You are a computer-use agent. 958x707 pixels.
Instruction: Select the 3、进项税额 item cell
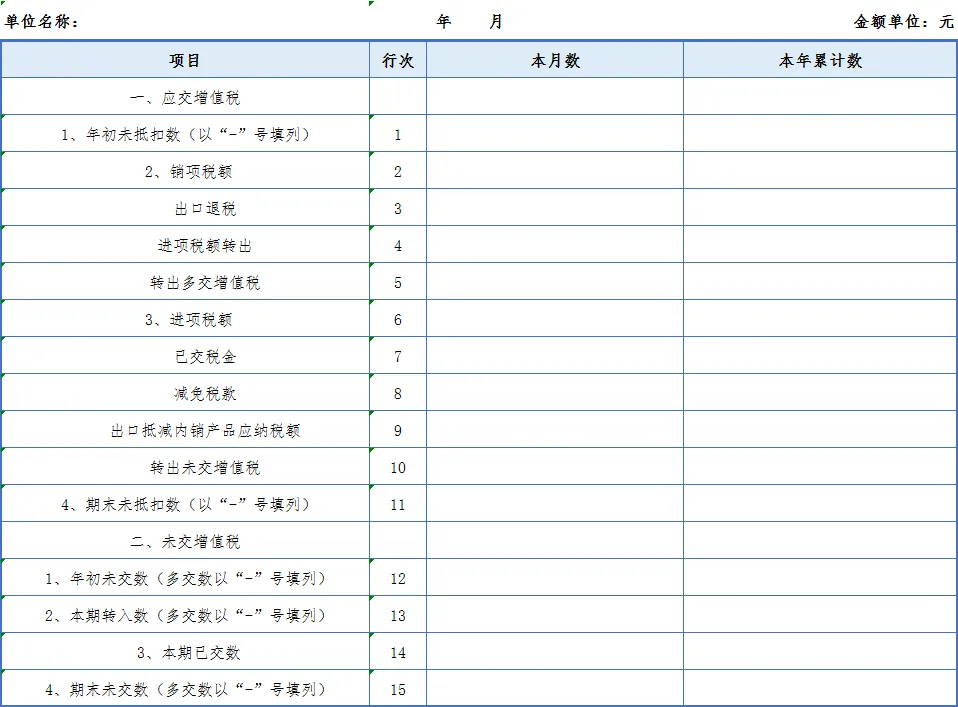pos(185,319)
